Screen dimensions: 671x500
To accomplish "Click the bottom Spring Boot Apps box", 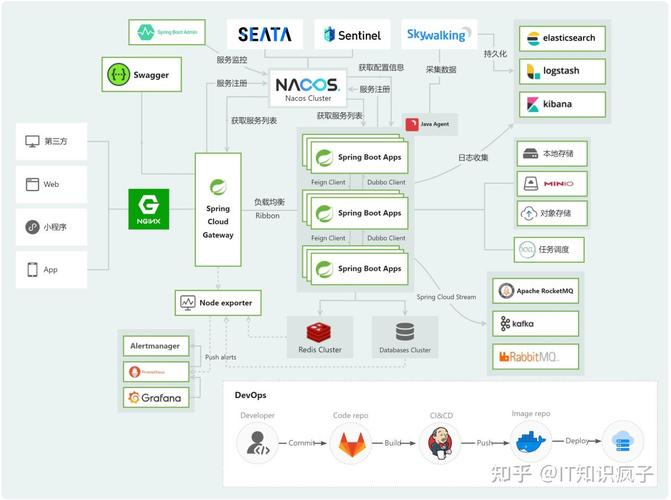I will [x=359, y=268].
